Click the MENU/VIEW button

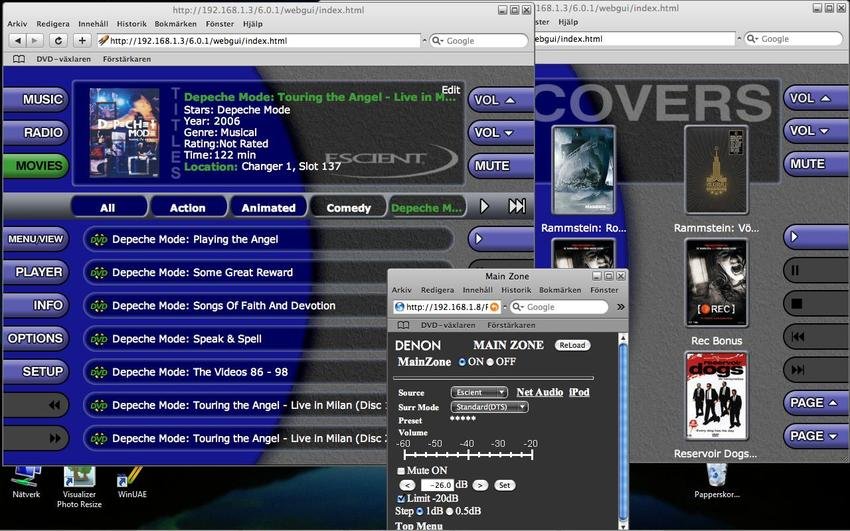[36, 239]
